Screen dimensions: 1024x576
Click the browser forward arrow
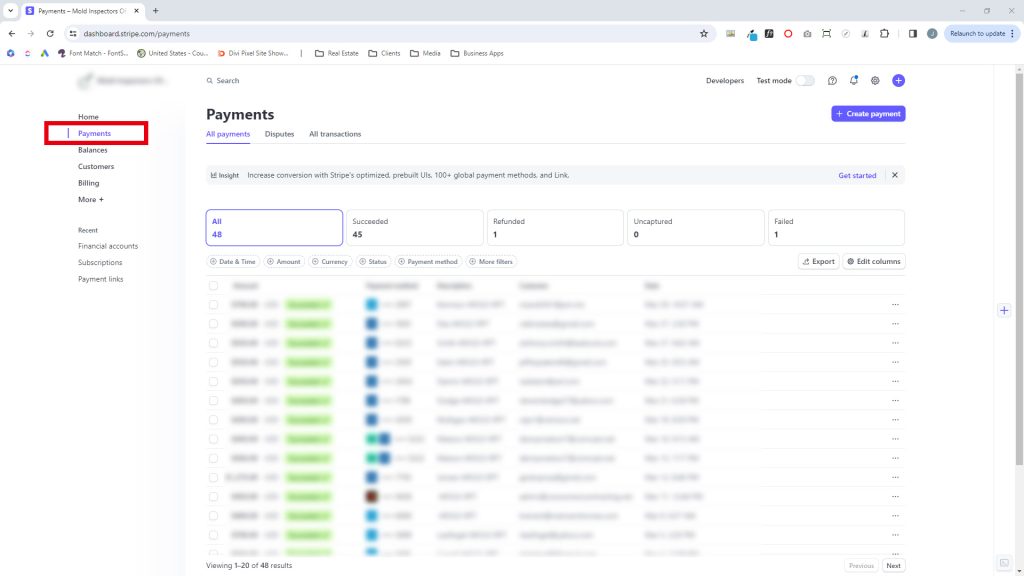[31, 33]
